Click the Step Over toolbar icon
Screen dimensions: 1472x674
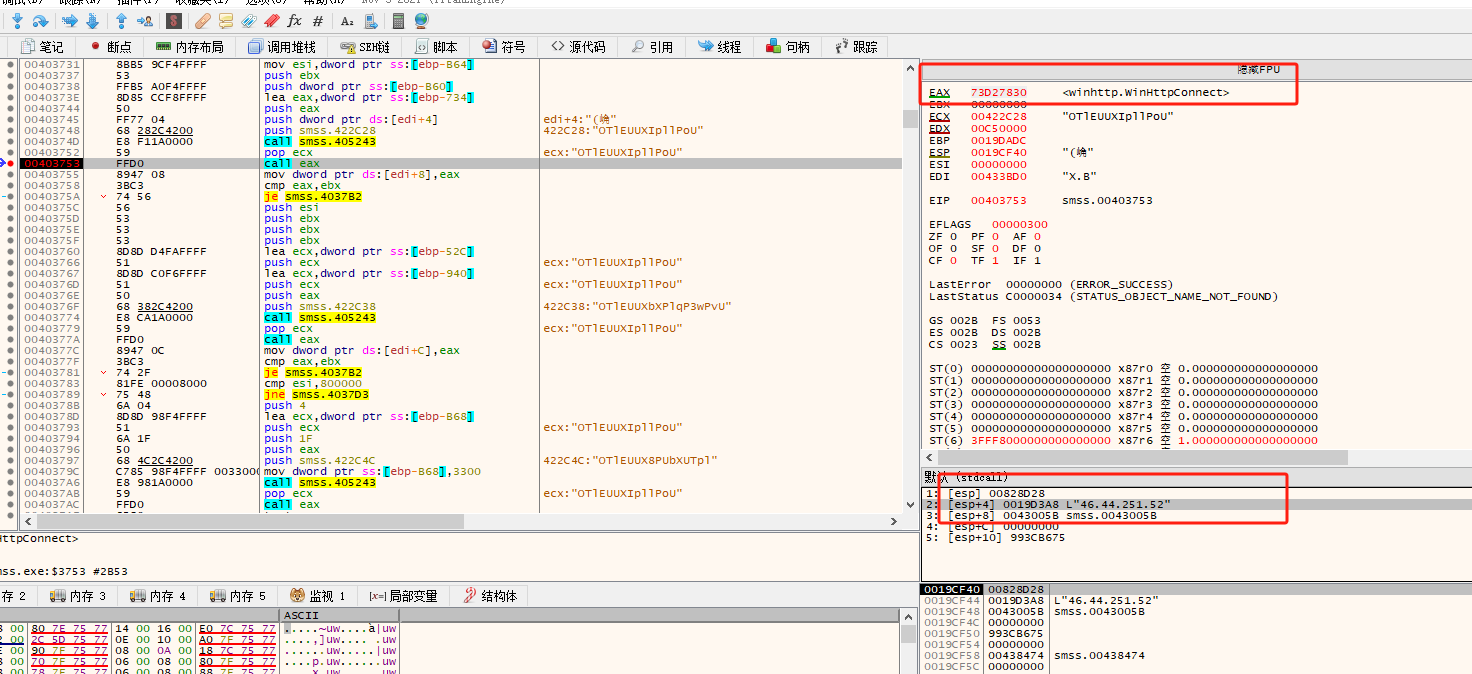pyautogui.click(x=40, y=20)
